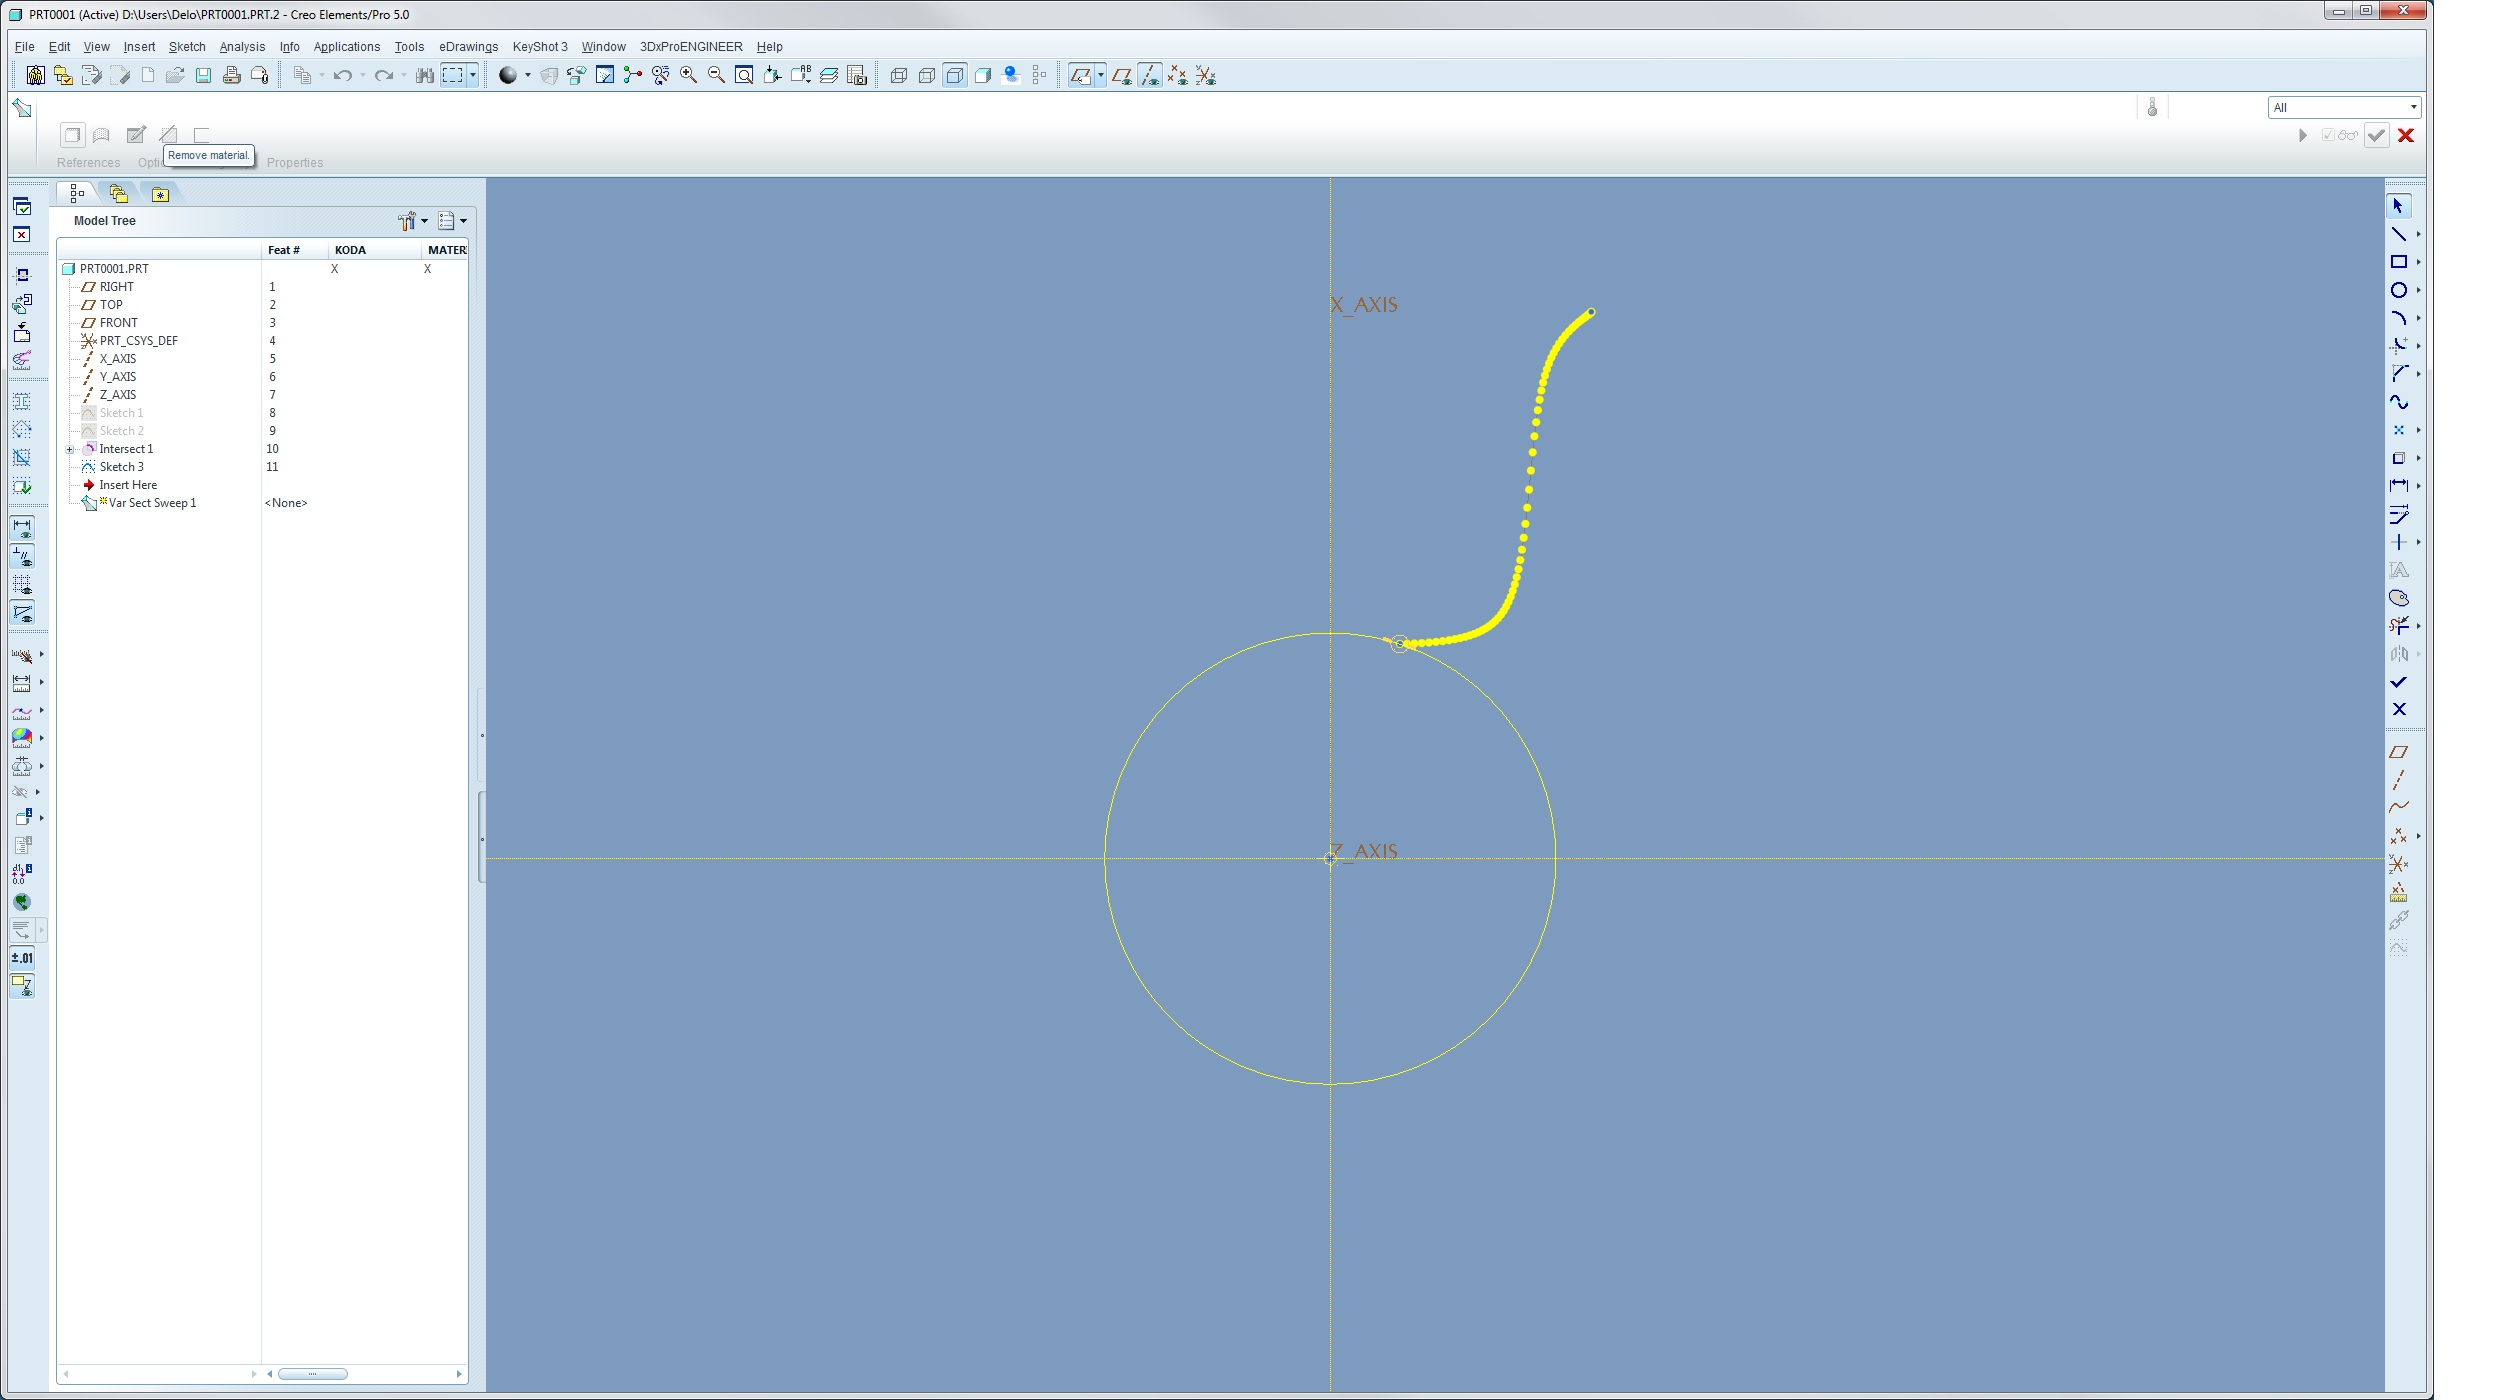Select the Line sketch tool

tap(2398, 234)
